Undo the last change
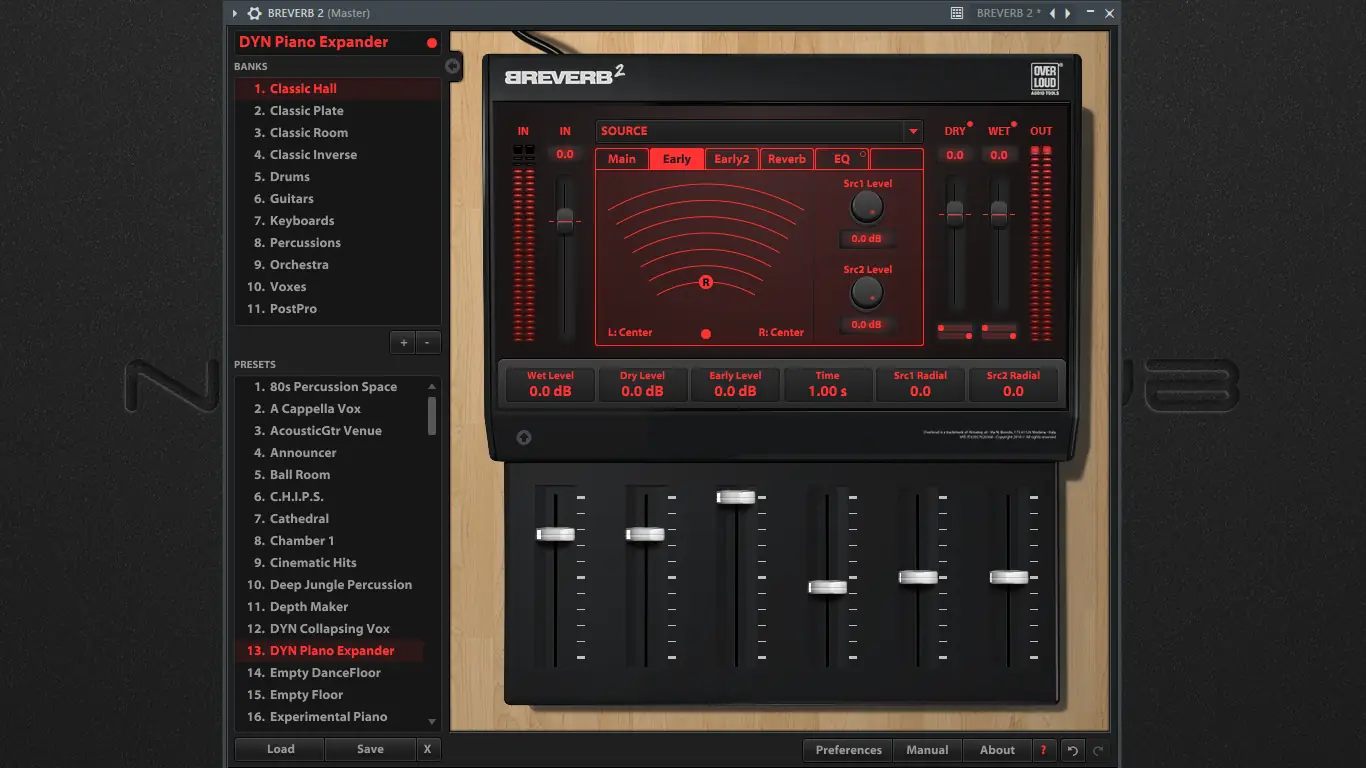The height and width of the screenshot is (768, 1366). point(1072,750)
